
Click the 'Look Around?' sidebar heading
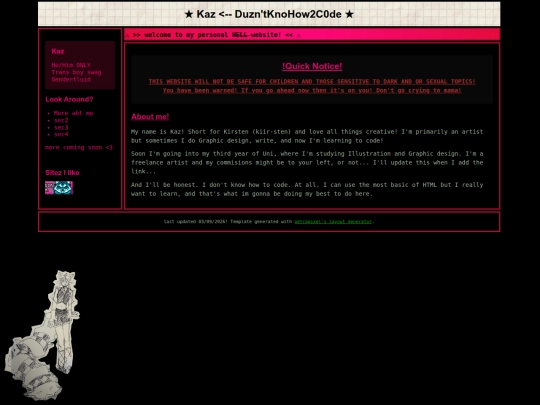69,100
